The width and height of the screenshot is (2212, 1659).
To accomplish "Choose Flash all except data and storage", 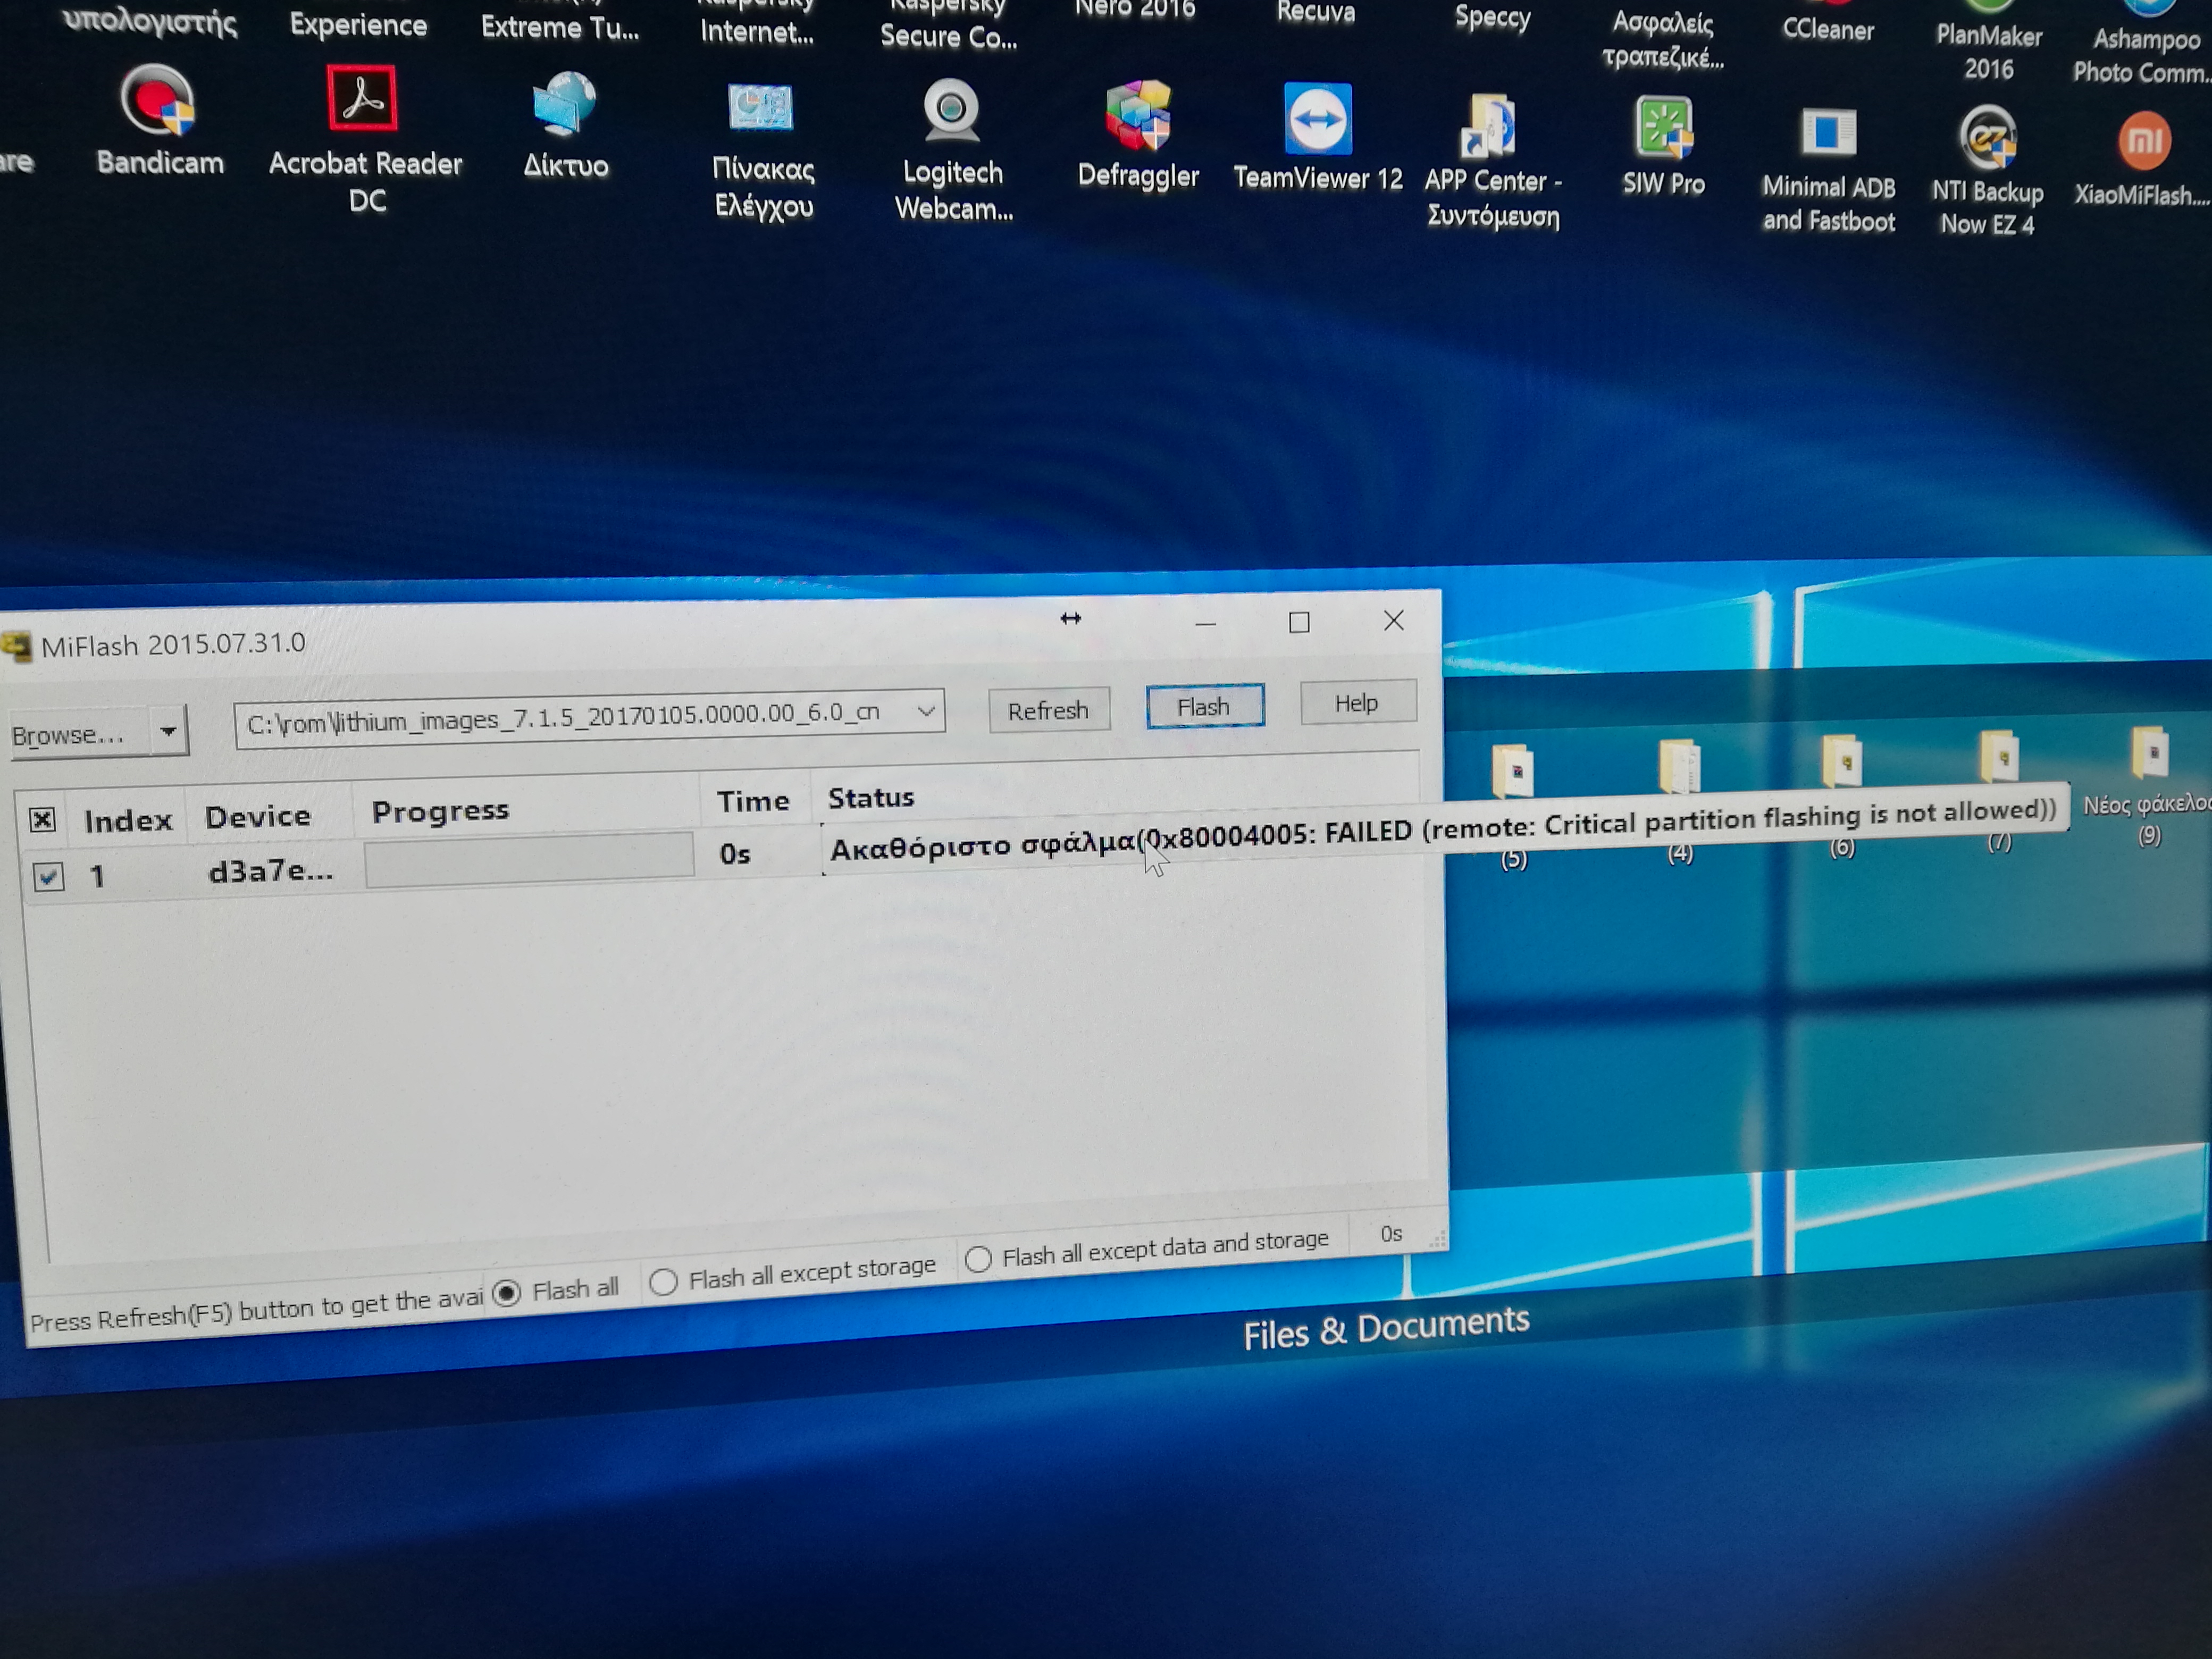I will 979,1258.
